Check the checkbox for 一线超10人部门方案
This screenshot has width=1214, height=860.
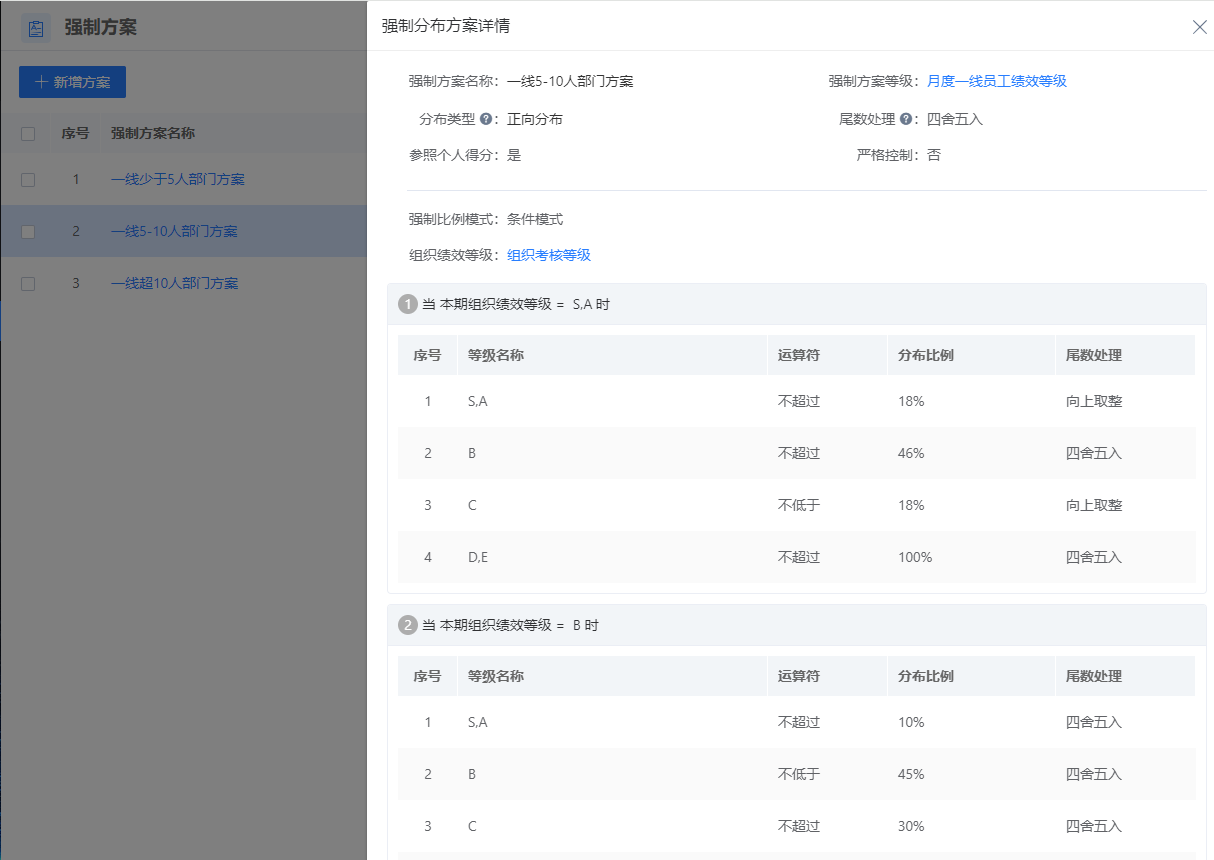point(27,282)
